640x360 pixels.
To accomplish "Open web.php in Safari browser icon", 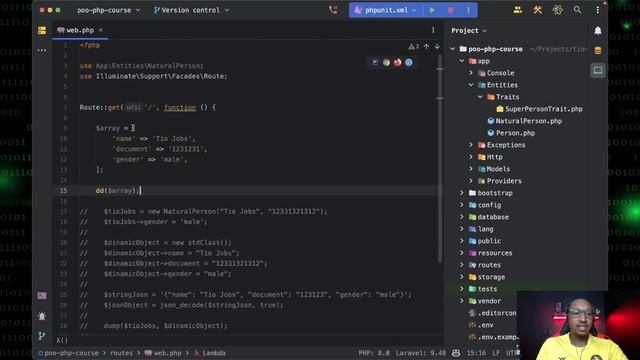I will 409,62.
